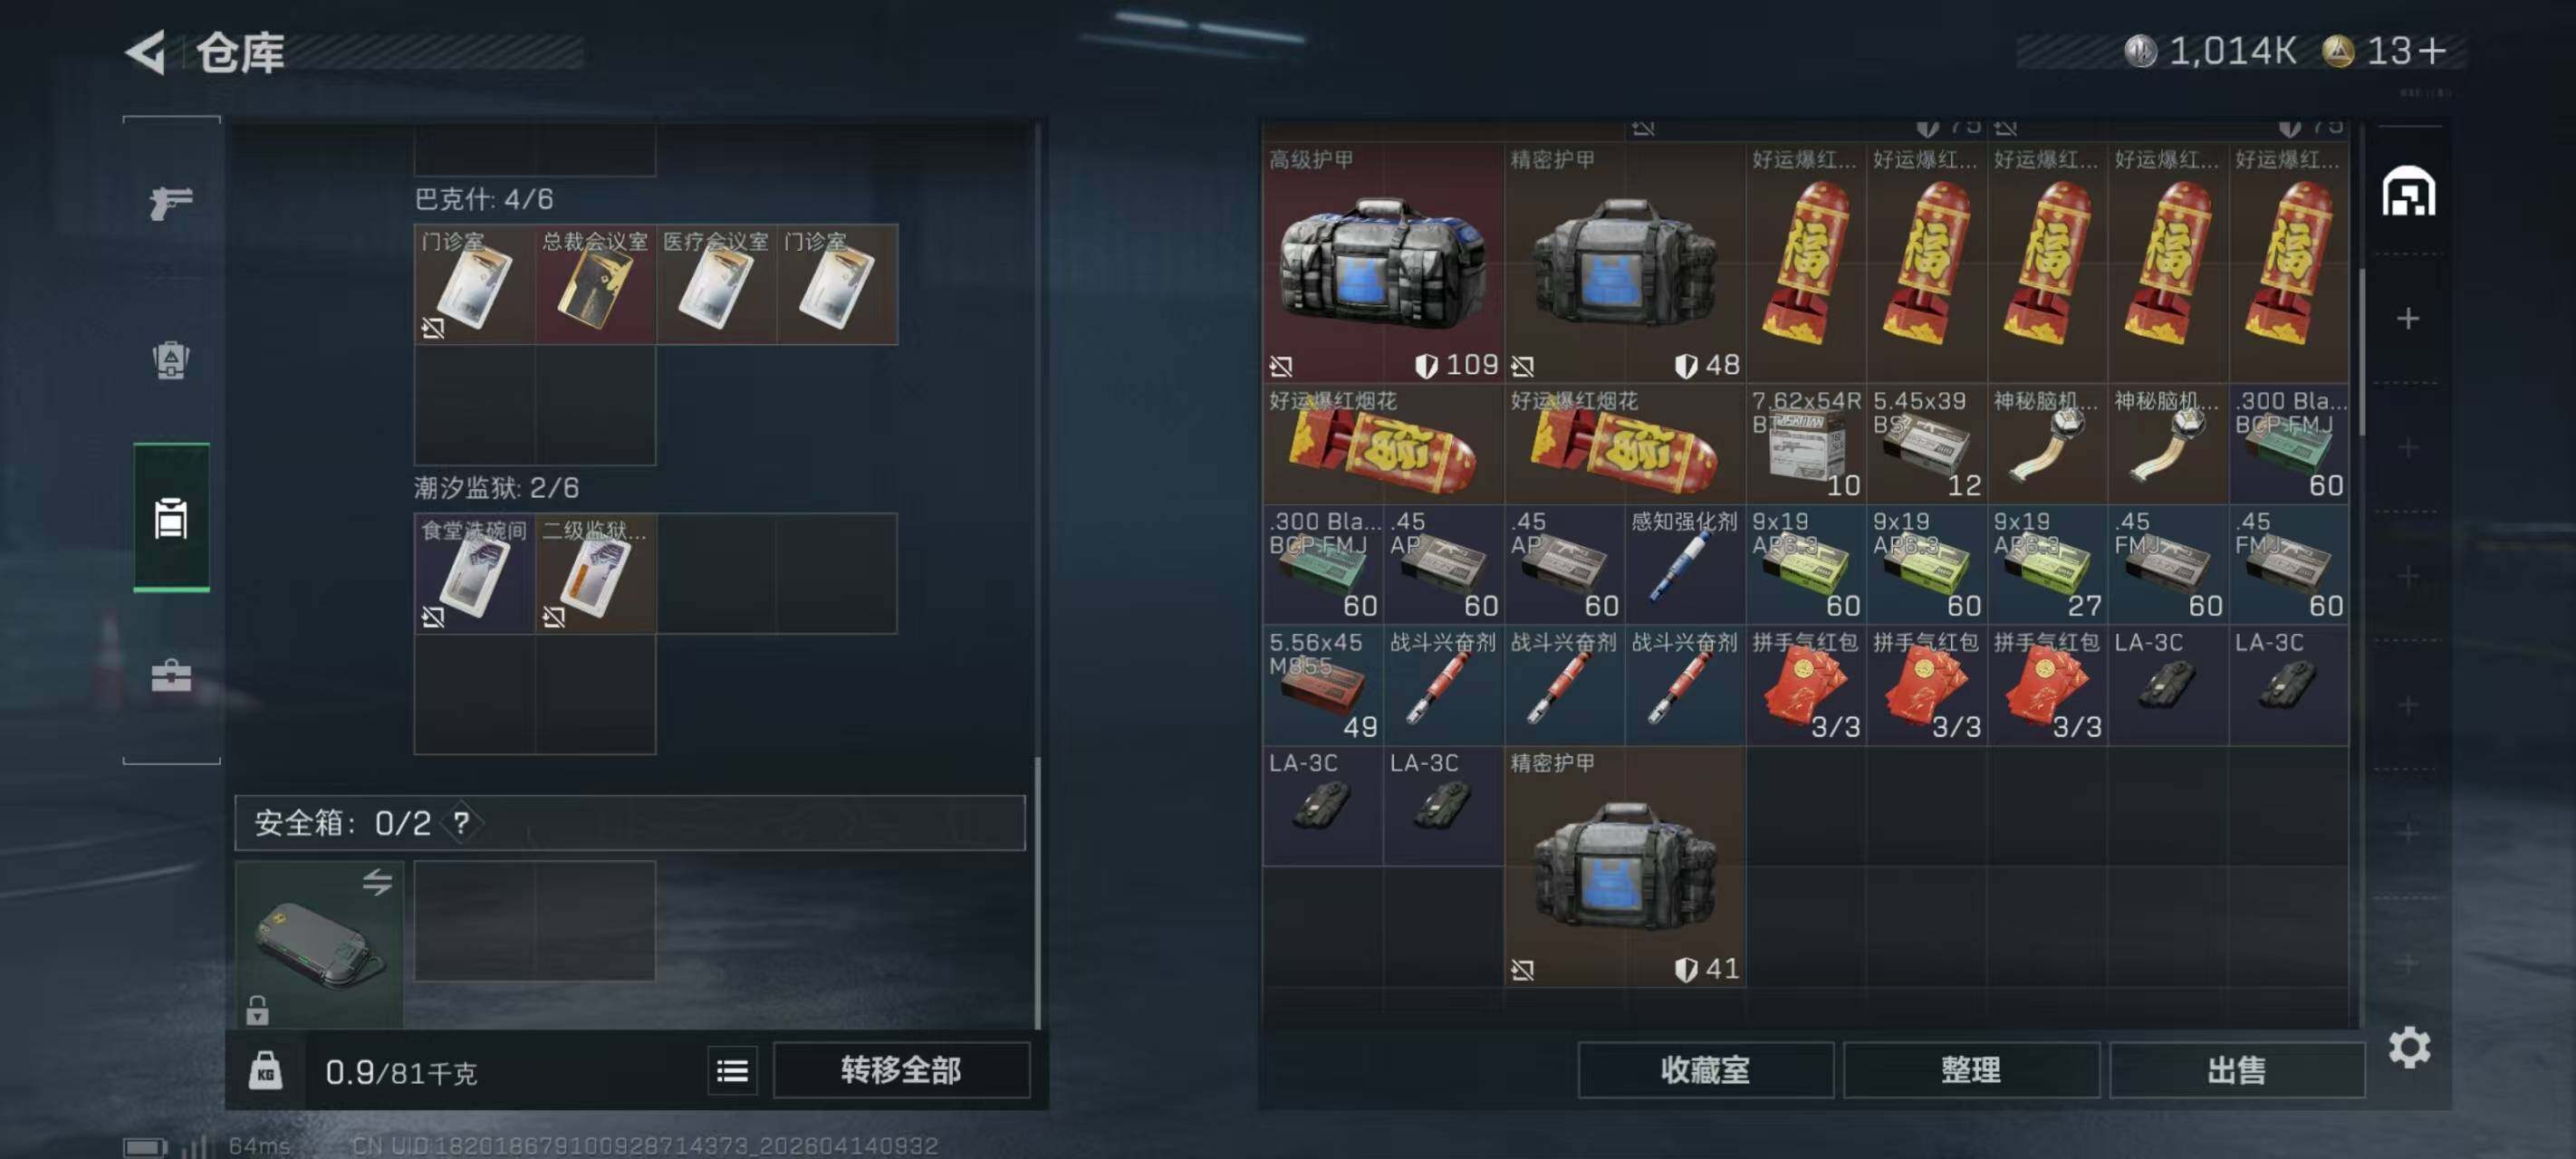The image size is (2576, 1159).
Task: Add a new stash page with the first plus
Action: 2408,319
